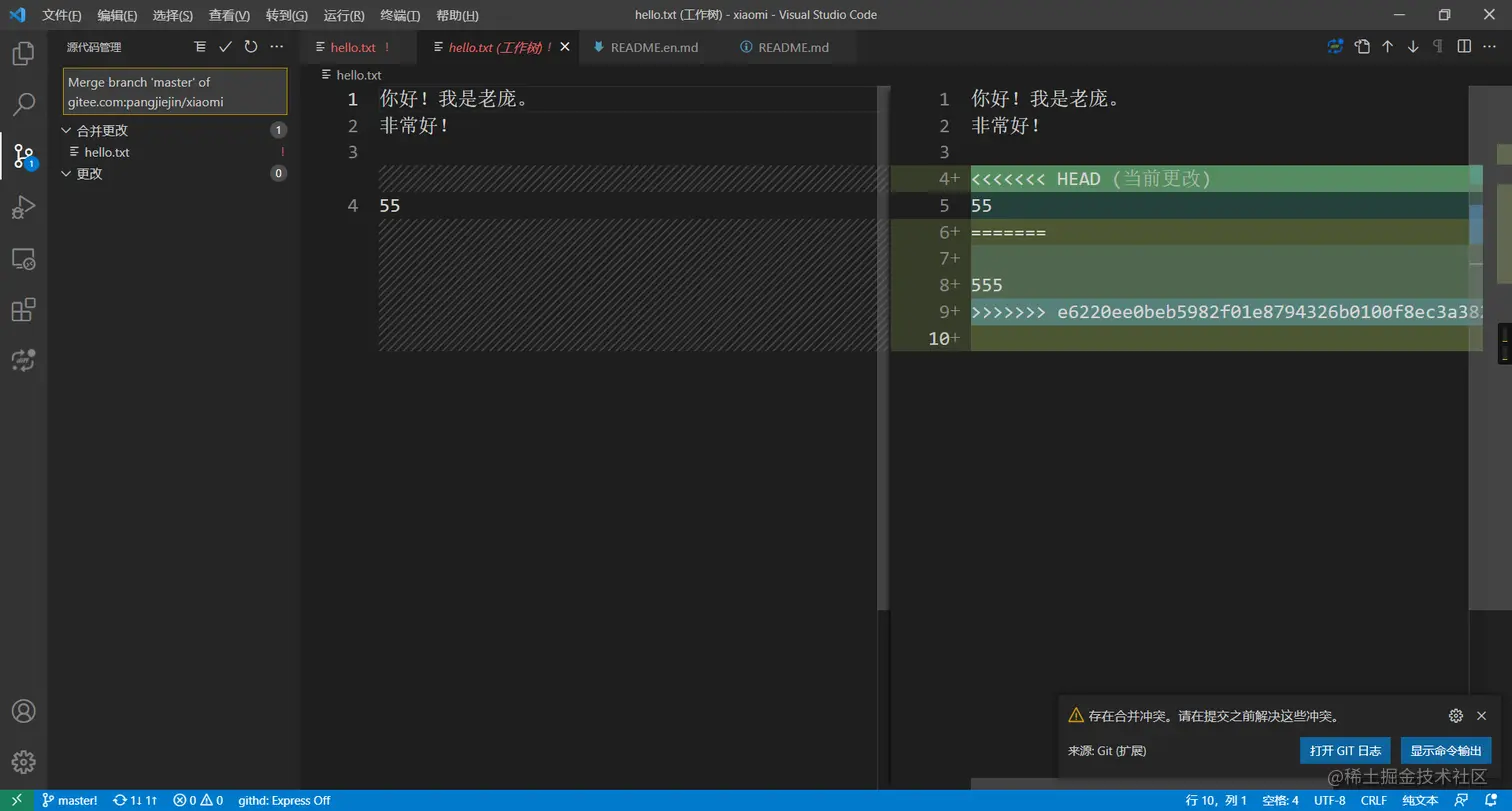
Task: Open the file from diff editor toolbar
Action: coord(1362,46)
